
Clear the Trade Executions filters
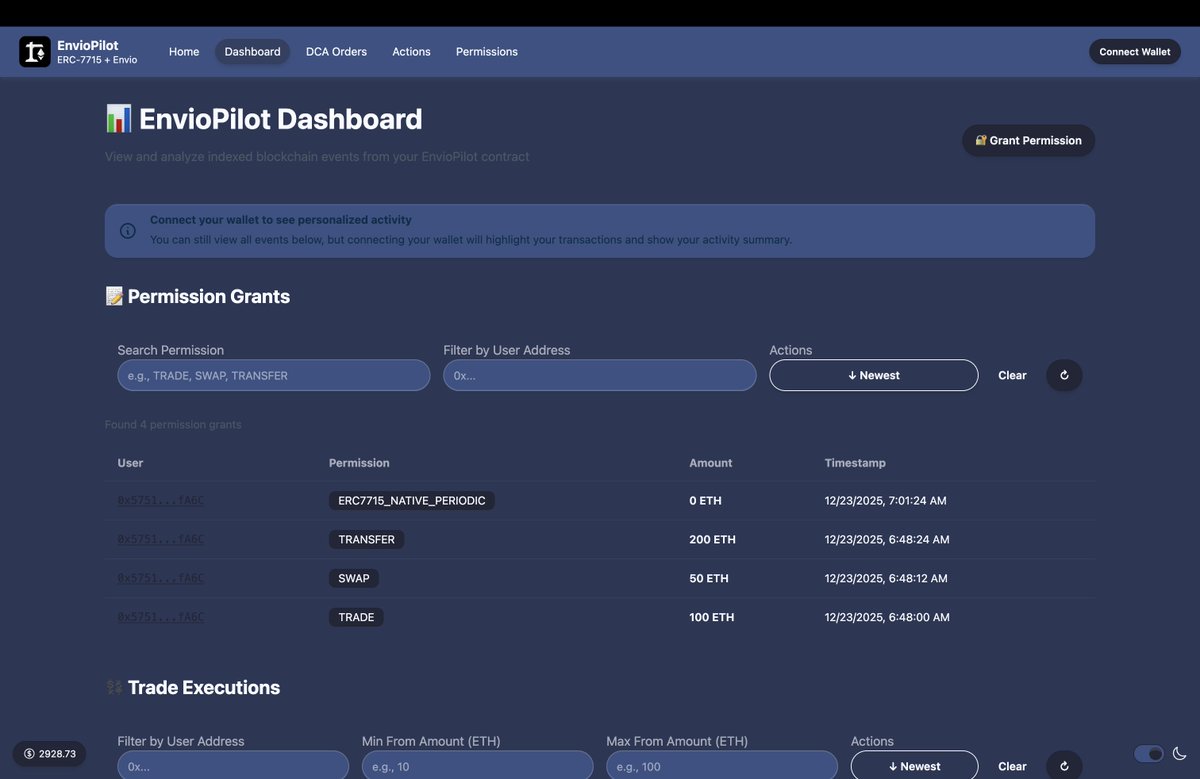(x=1012, y=766)
